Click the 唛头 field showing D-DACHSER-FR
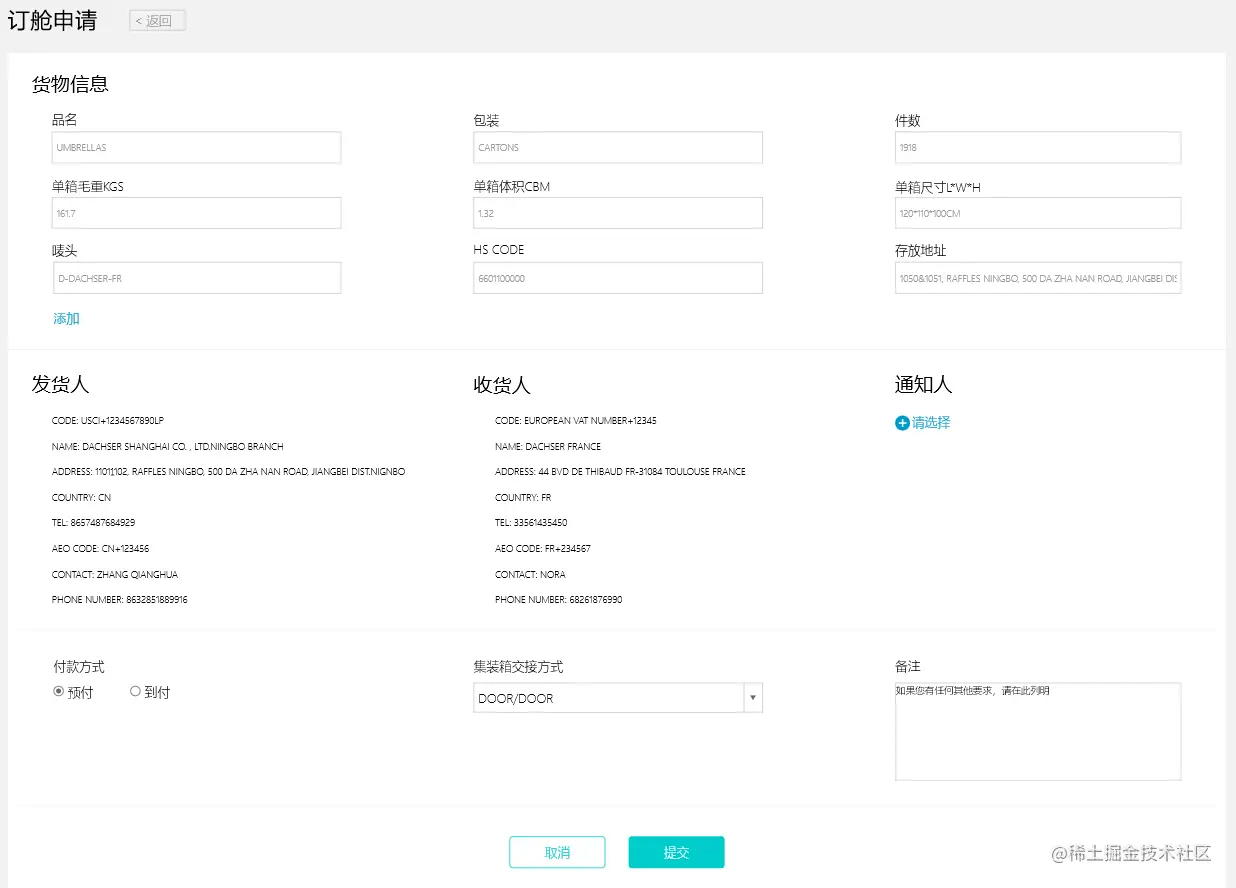 click(x=197, y=278)
